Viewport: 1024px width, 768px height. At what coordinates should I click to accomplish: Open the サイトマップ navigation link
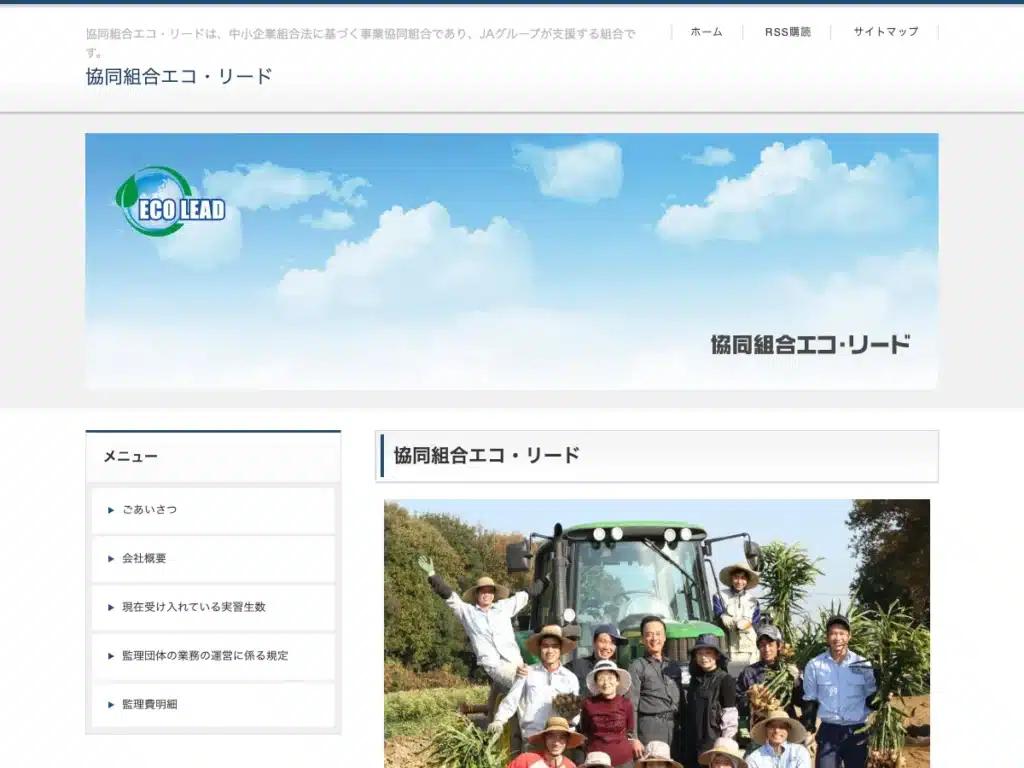click(x=886, y=32)
